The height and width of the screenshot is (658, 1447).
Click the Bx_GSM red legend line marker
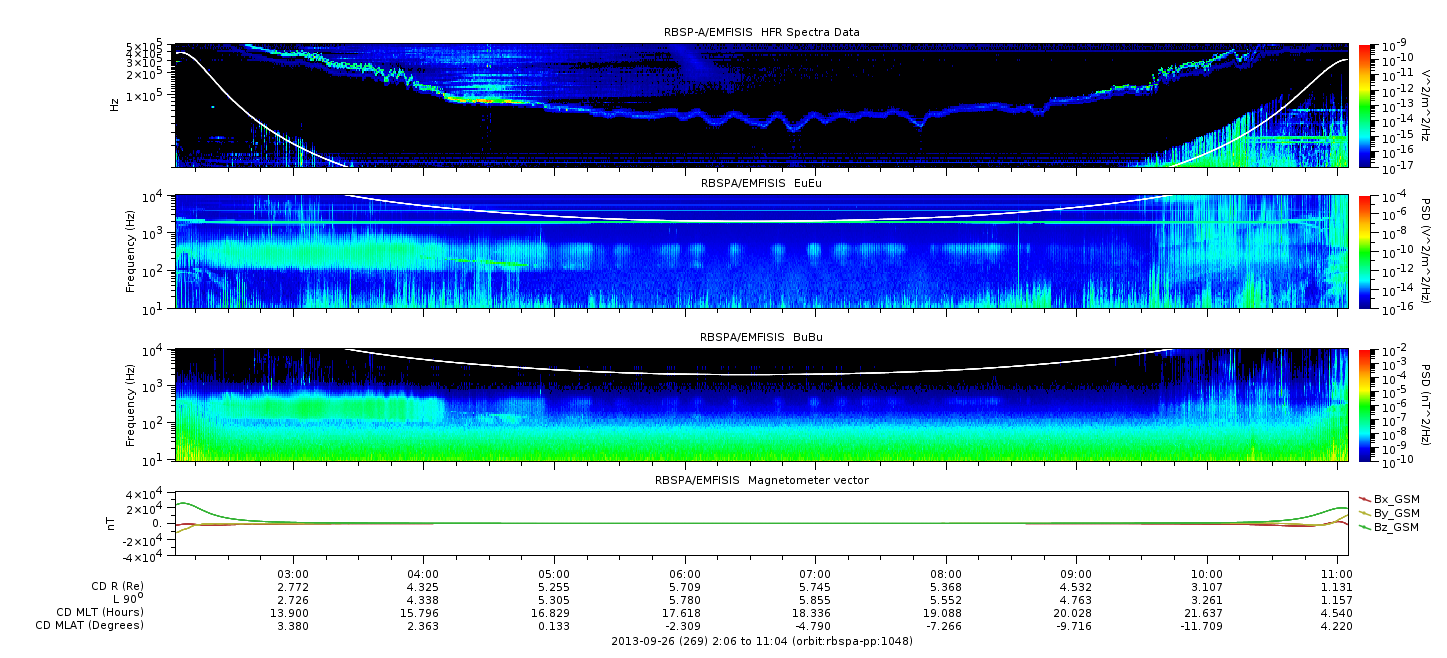(x=1364, y=498)
